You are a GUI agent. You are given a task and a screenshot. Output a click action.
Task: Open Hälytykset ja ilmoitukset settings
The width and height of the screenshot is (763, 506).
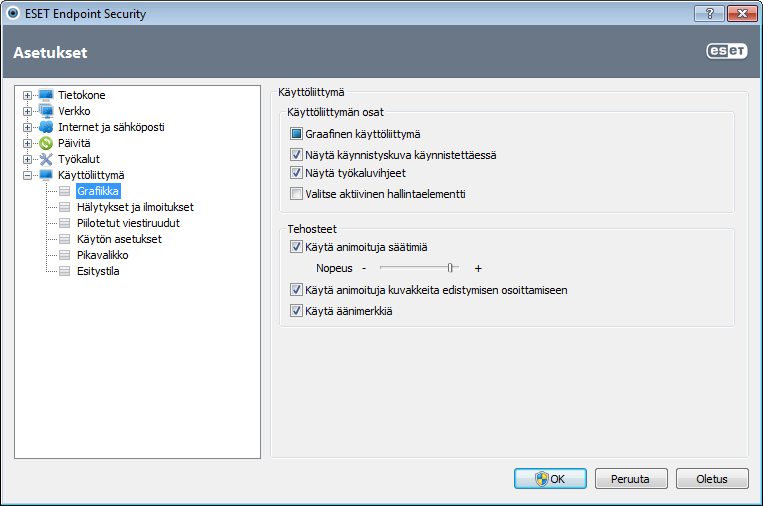point(135,207)
